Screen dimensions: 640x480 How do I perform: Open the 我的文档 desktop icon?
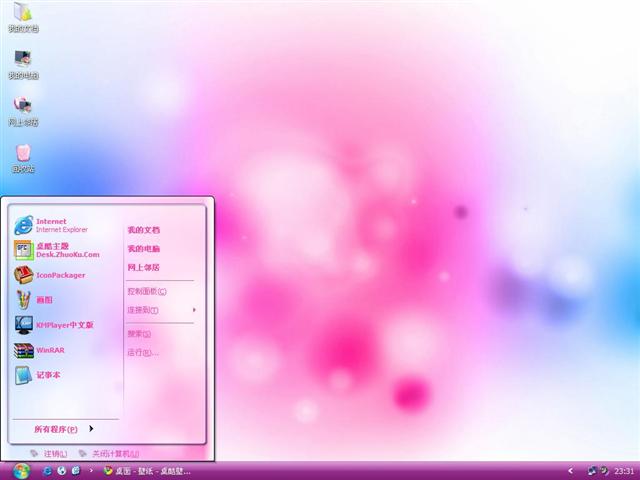tap(23, 18)
